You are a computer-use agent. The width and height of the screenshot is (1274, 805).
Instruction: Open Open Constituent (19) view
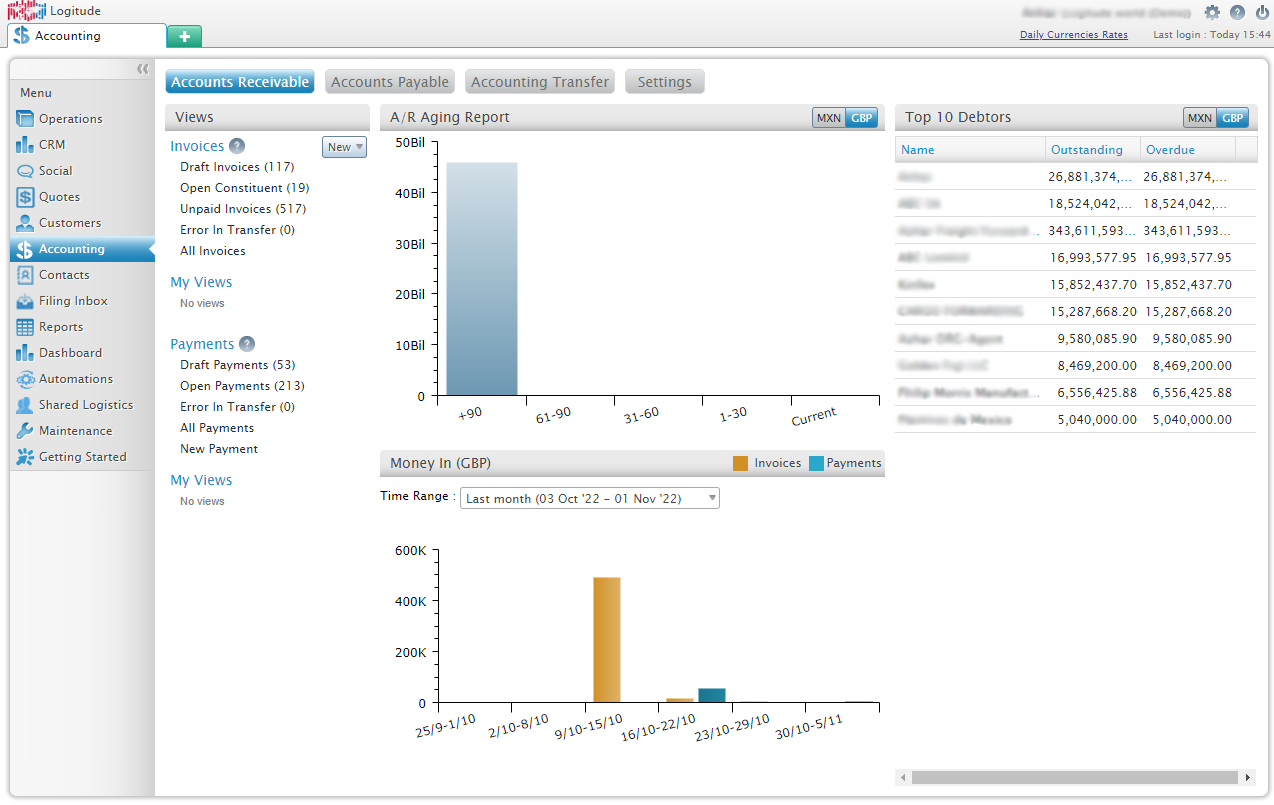[245, 188]
